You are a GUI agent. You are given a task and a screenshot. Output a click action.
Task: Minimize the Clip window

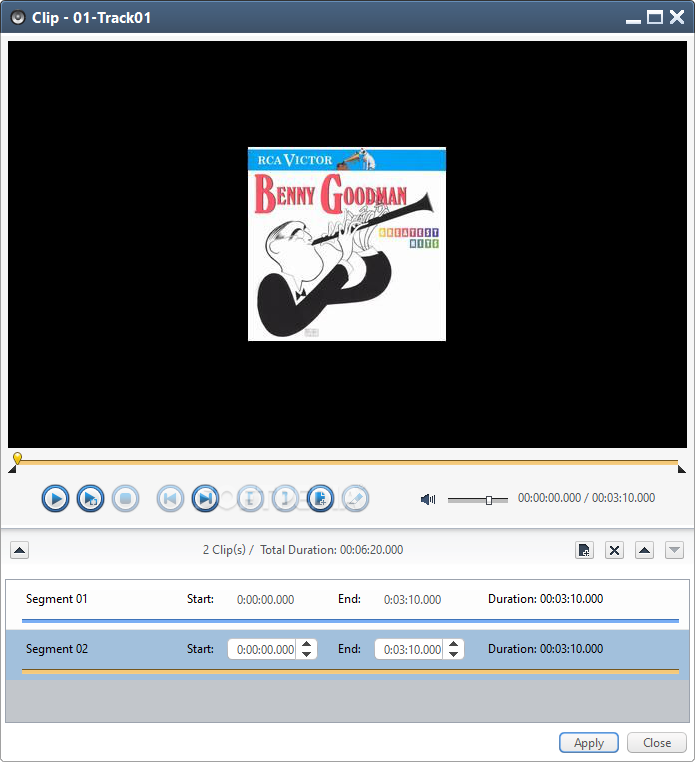[633, 19]
